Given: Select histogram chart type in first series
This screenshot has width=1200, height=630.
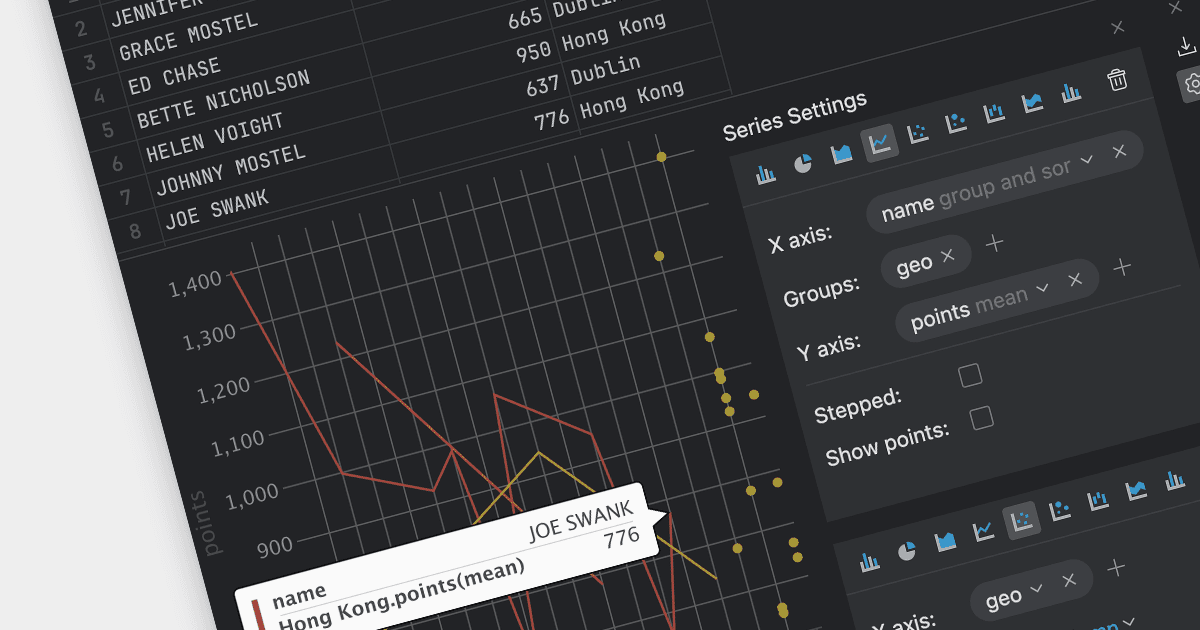Looking at the screenshot, I should click(1071, 93).
